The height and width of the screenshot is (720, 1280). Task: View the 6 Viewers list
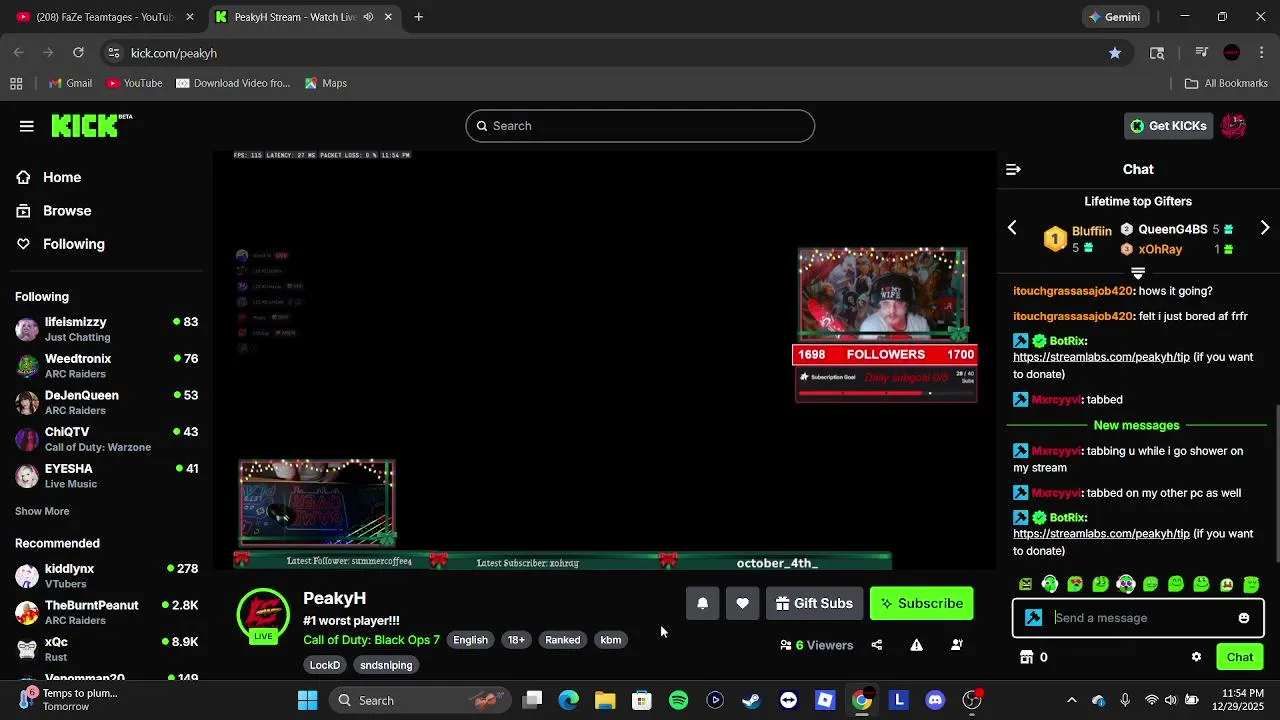816,645
